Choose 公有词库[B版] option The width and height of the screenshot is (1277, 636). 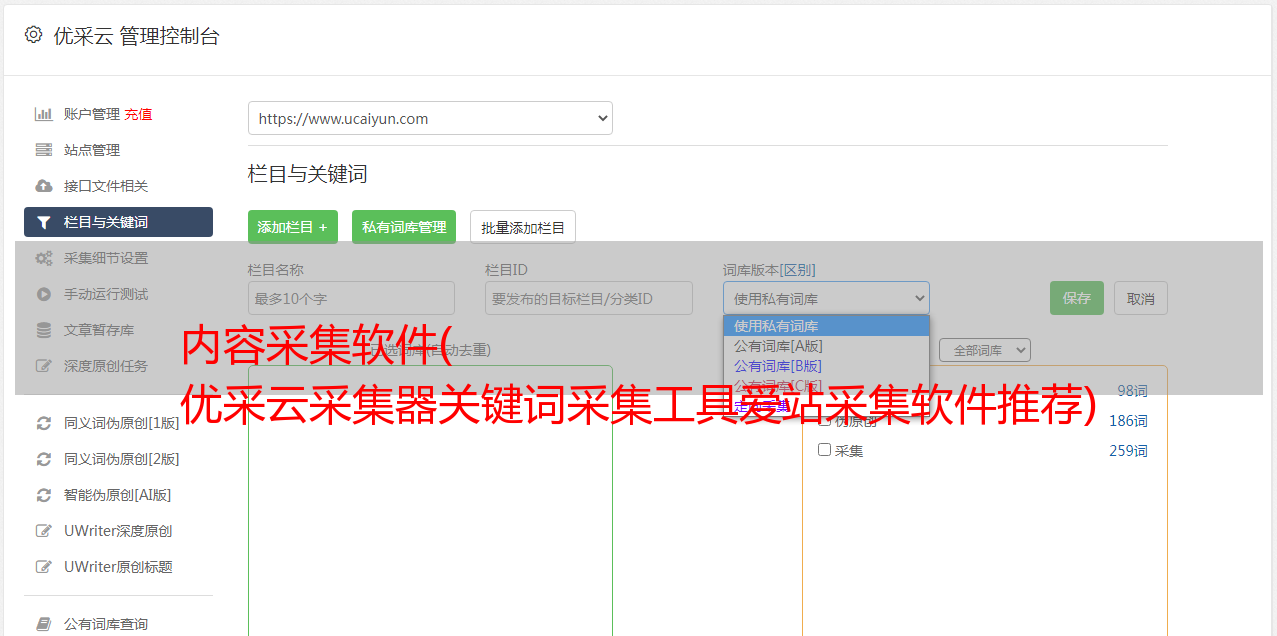pos(826,366)
